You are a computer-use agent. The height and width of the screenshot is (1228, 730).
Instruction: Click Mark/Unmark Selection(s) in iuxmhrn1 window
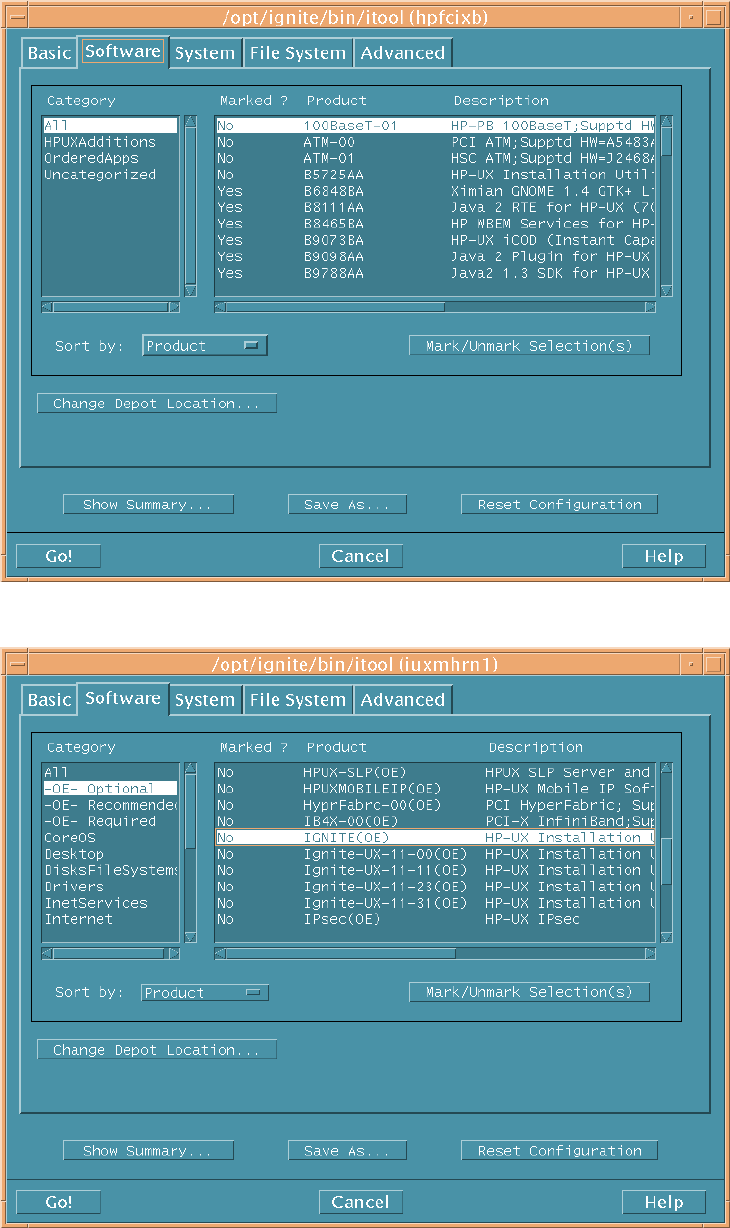pos(529,992)
